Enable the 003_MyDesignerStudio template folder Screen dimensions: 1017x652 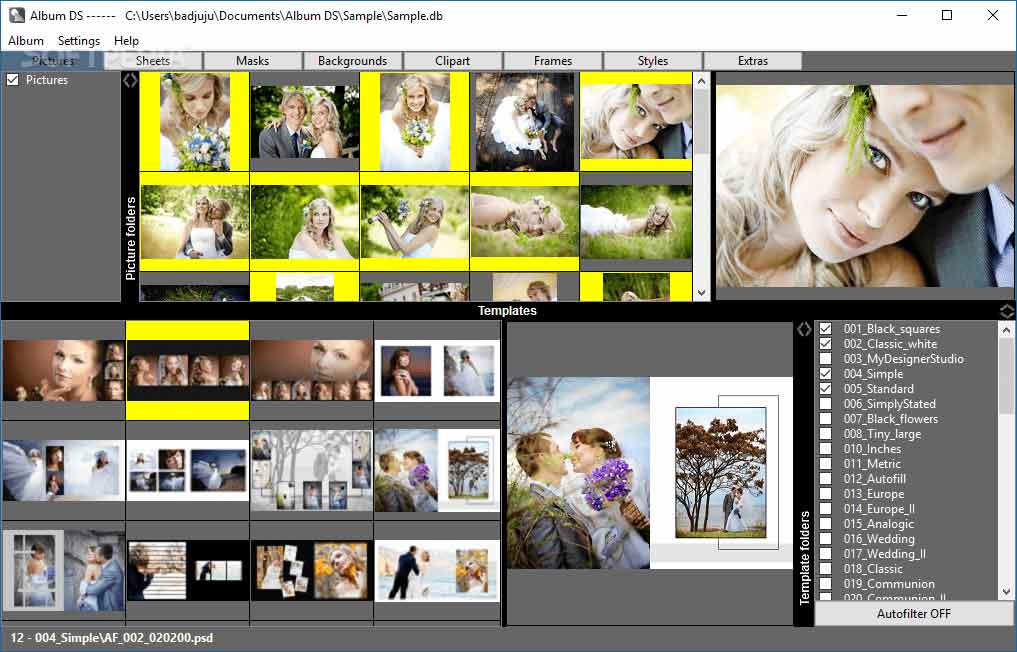tap(825, 358)
